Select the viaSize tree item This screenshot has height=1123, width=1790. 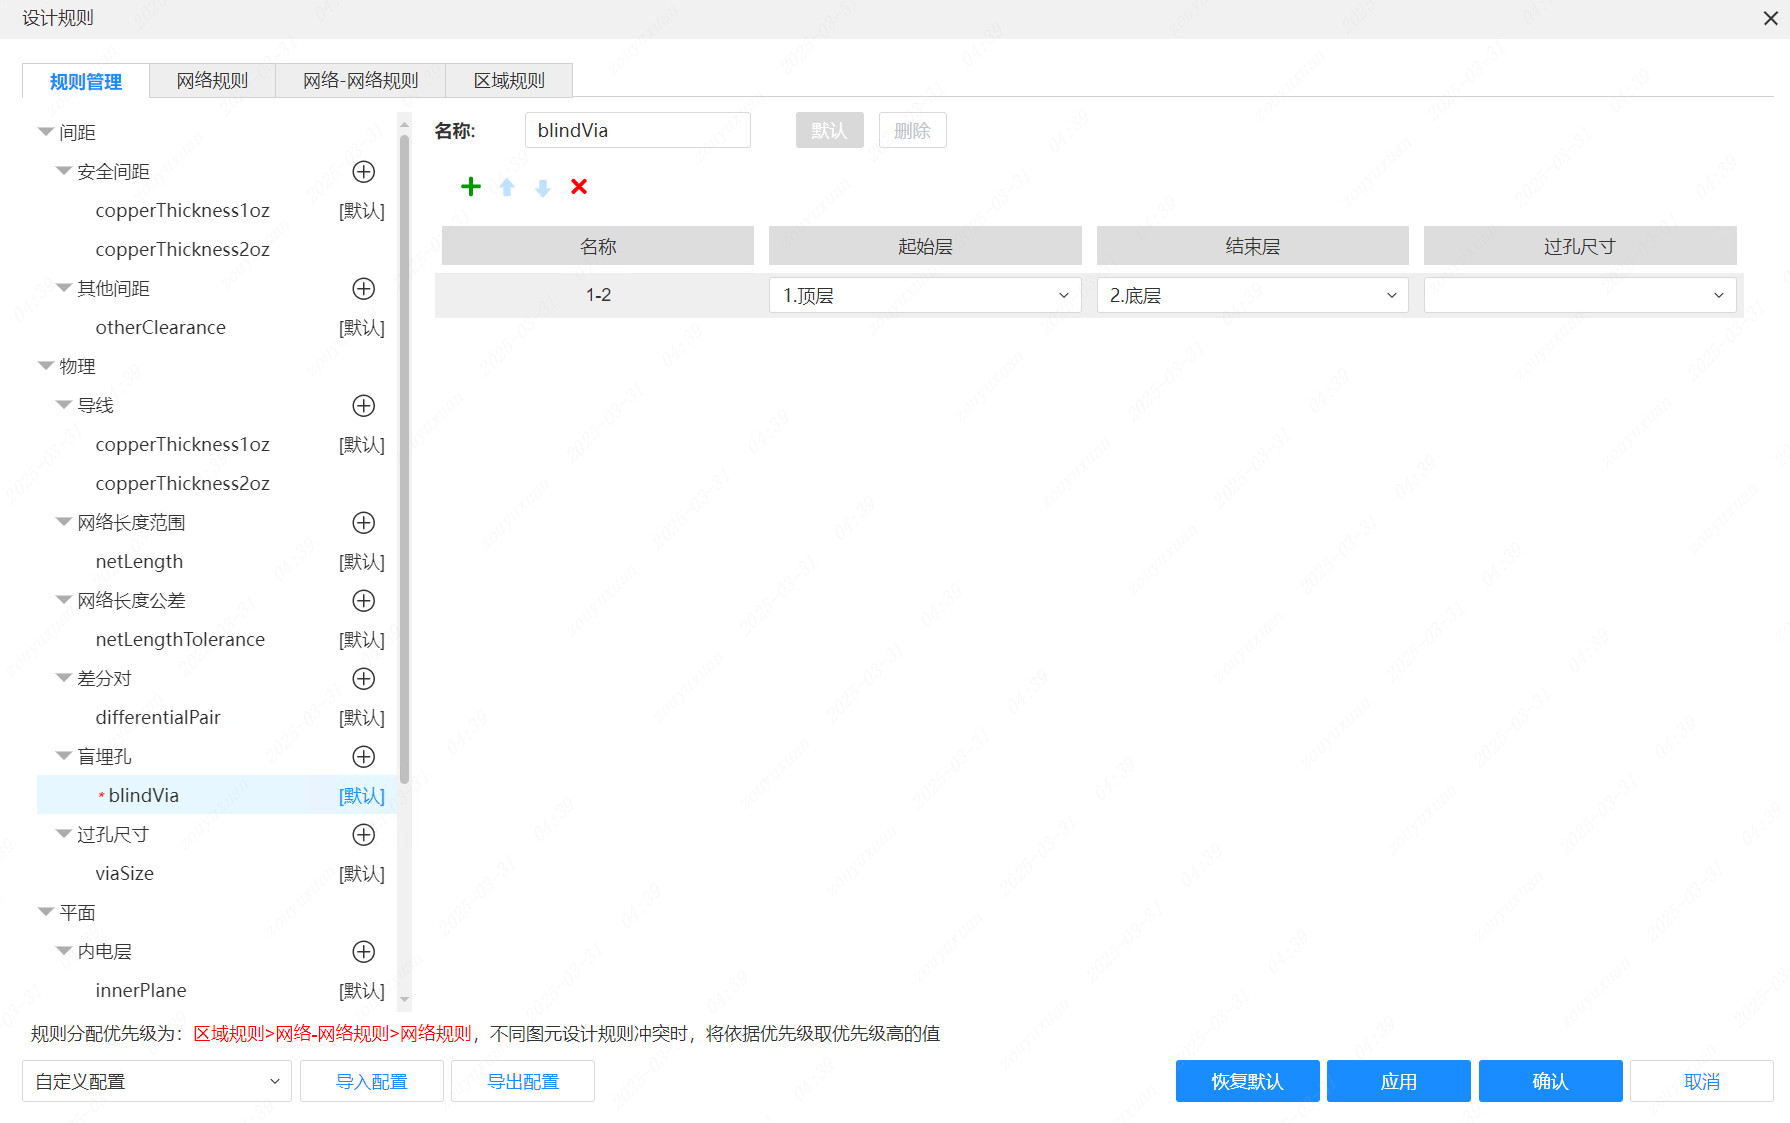pos(124,873)
